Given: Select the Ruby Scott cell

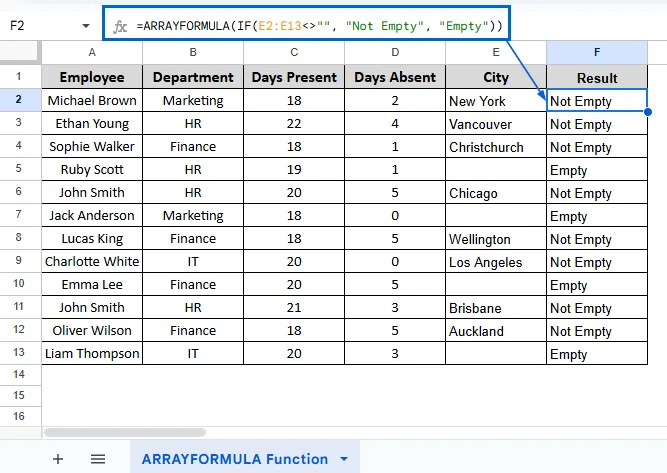Looking at the screenshot, I should coord(92,169).
